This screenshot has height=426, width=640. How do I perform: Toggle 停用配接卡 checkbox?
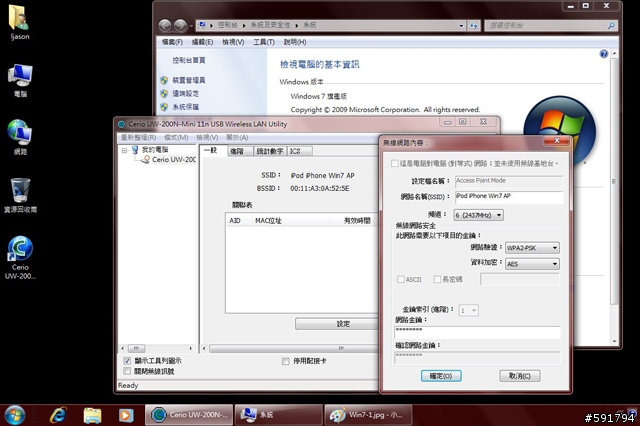286,361
